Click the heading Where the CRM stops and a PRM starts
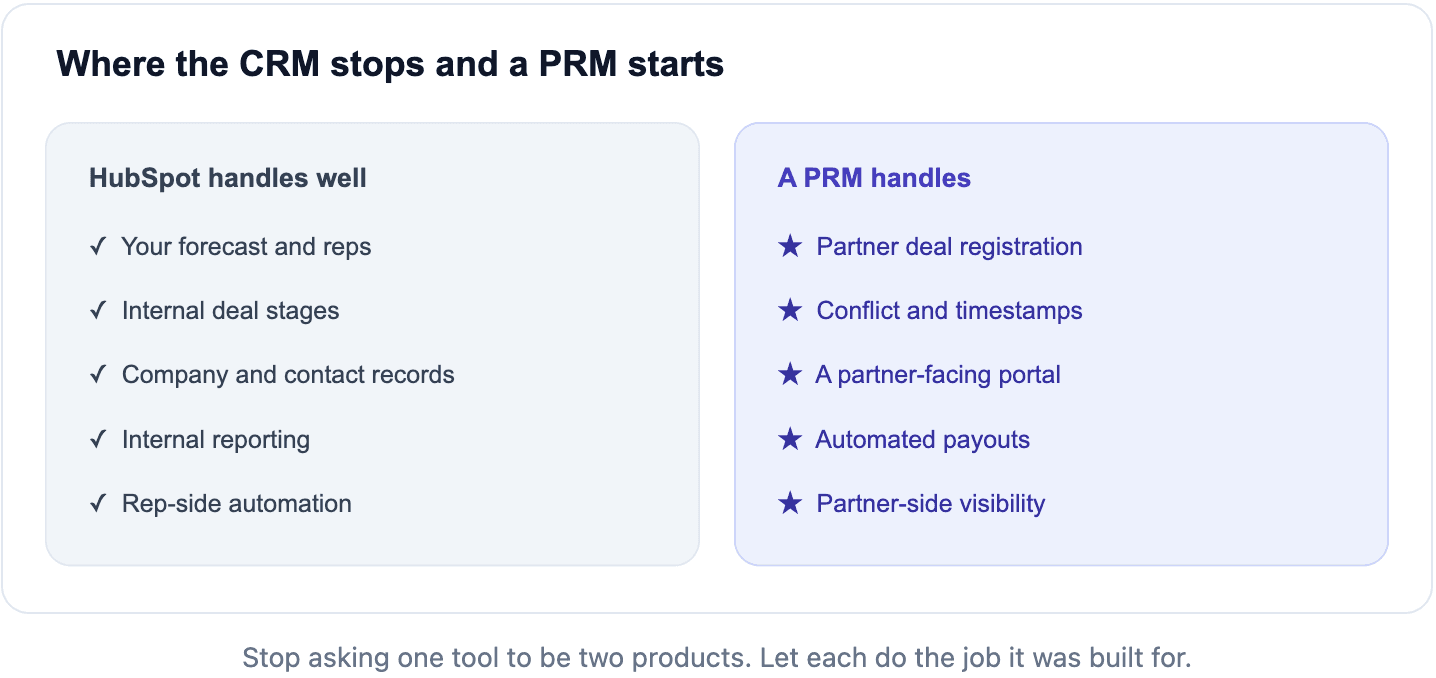The width and height of the screenshot is (1436, 678). tap(390, 64)
